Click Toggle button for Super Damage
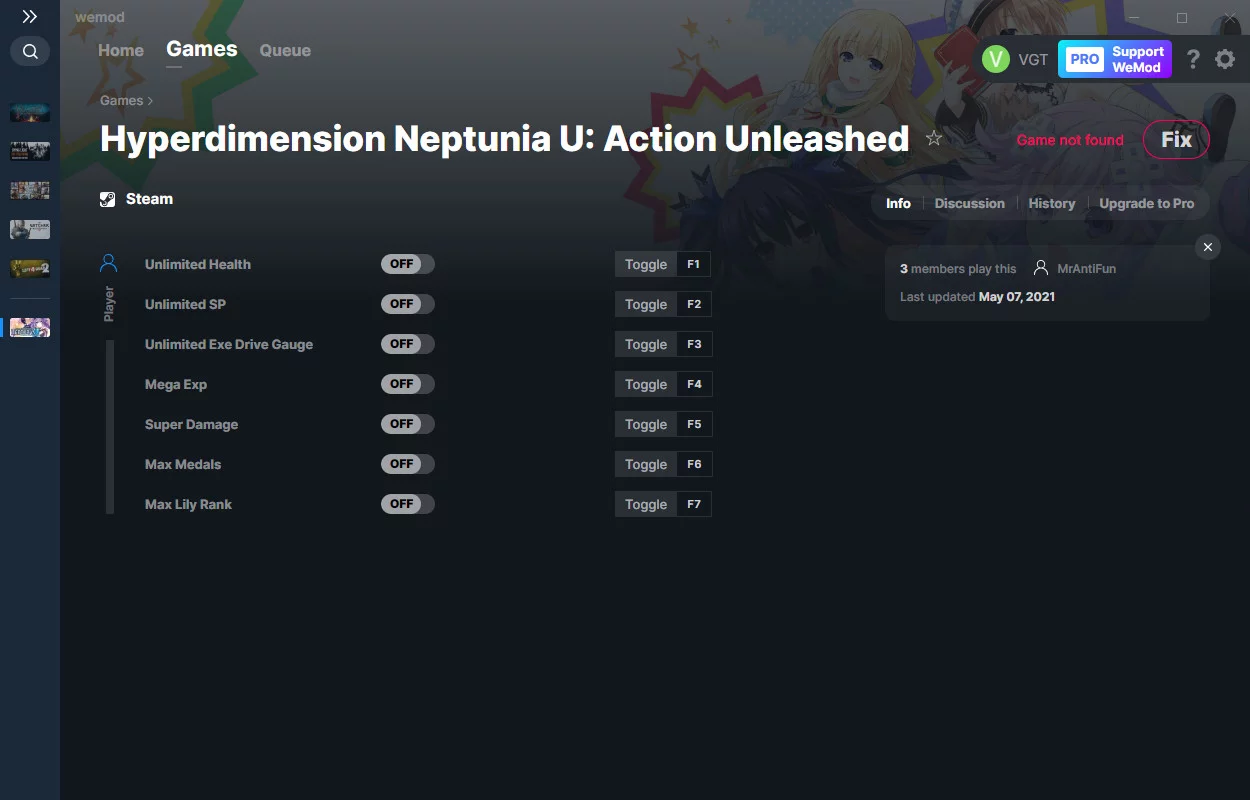Viewport: 1250px width, 800px height. (646, 424)
